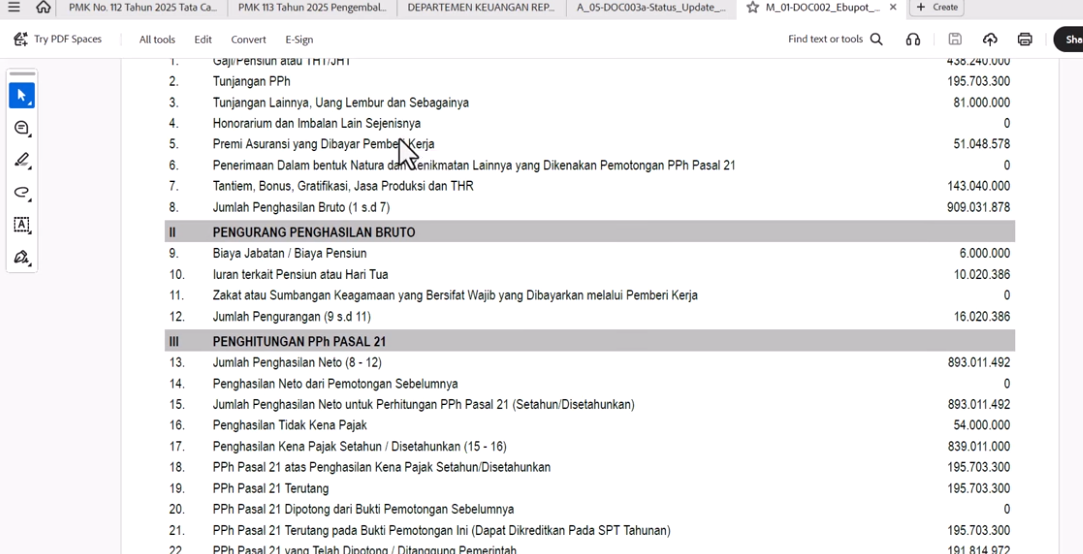Print the document using printer icon
Image resolution: width=1083 pixels, height=554 pixels.
coord(1025,39)
